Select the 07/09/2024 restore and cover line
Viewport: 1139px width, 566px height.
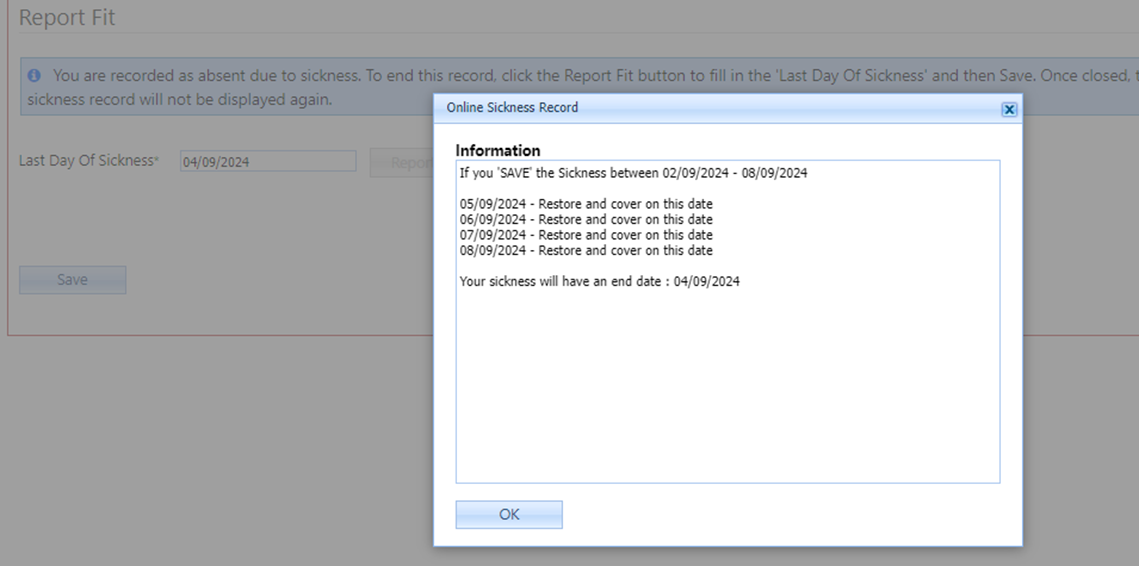(x=586, y=235)
